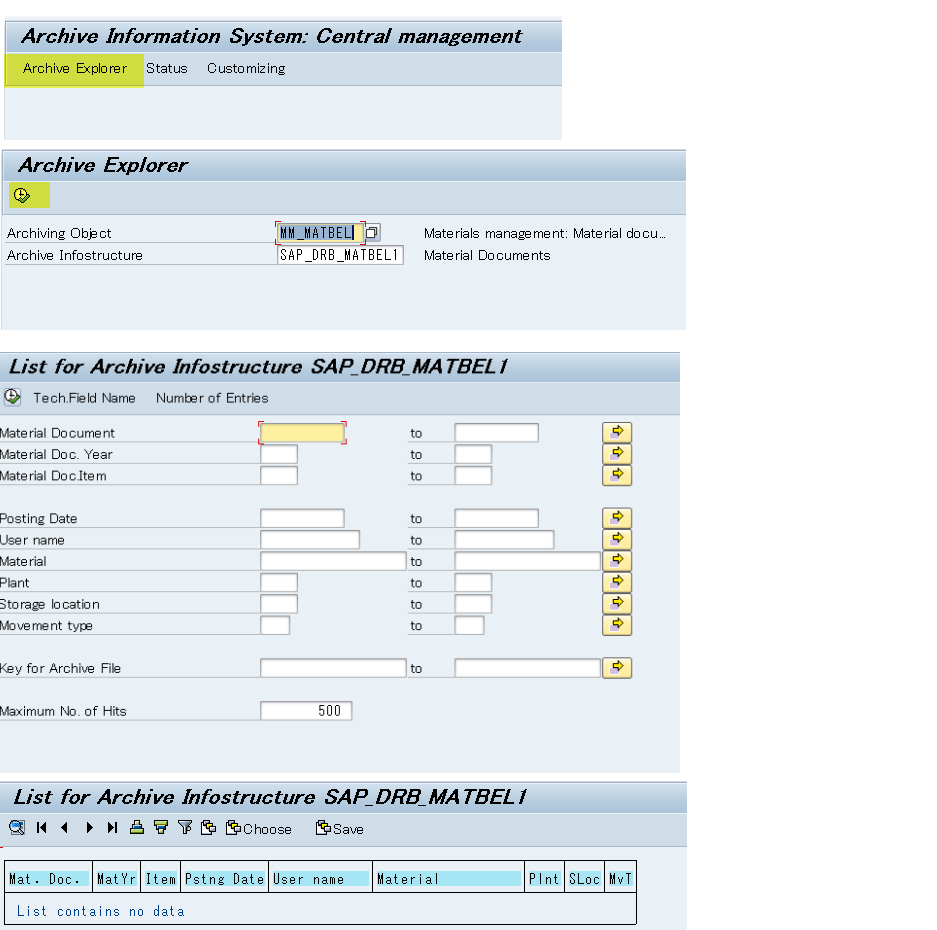Viewport: 937px width, 930px height.
Task: Click Save layout button
Action: tap(339, 828)
